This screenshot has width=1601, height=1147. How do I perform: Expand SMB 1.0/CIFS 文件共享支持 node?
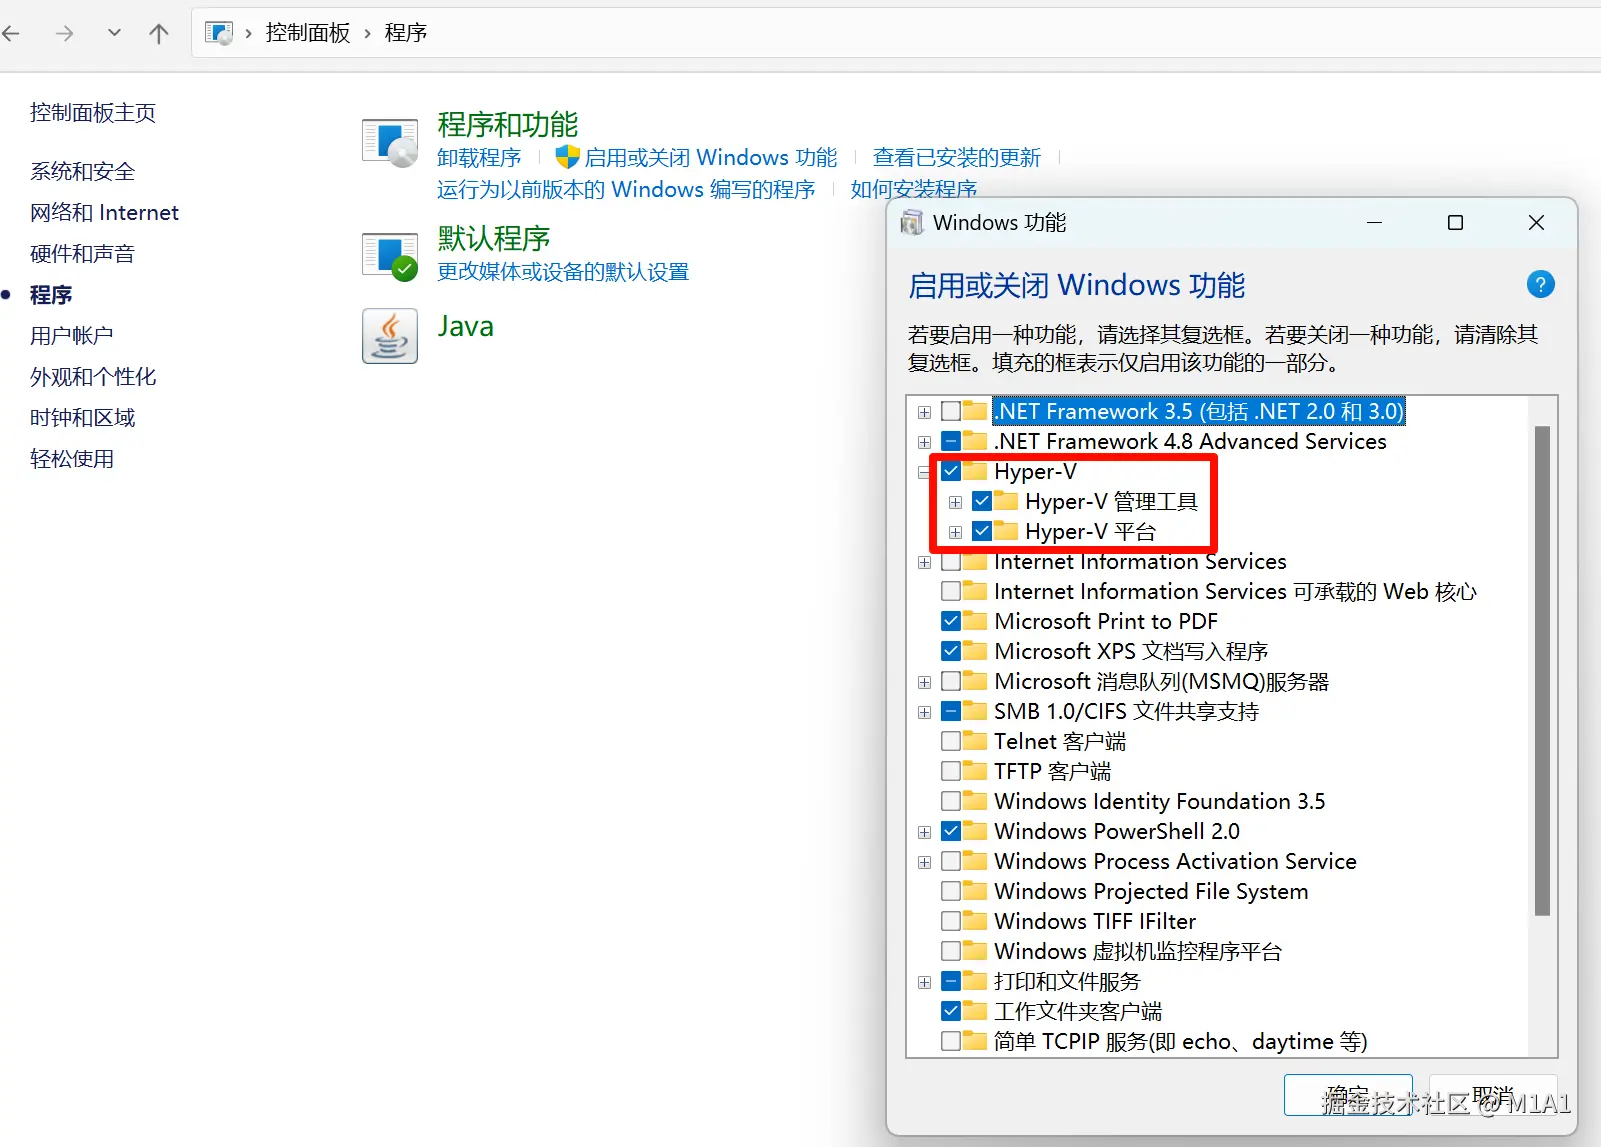[924, 712]
